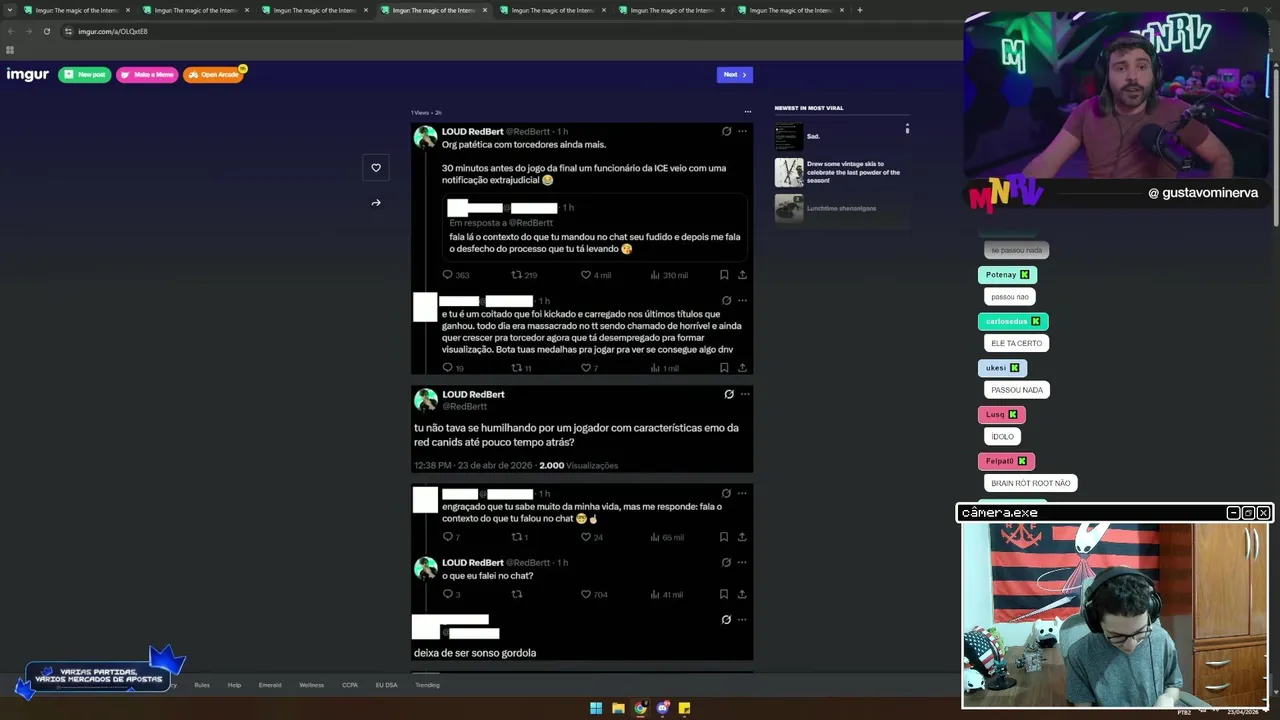This screenshot has width=1280, height=720.
Task: Like the reply showing 704 likes
Action: point(586,594)
